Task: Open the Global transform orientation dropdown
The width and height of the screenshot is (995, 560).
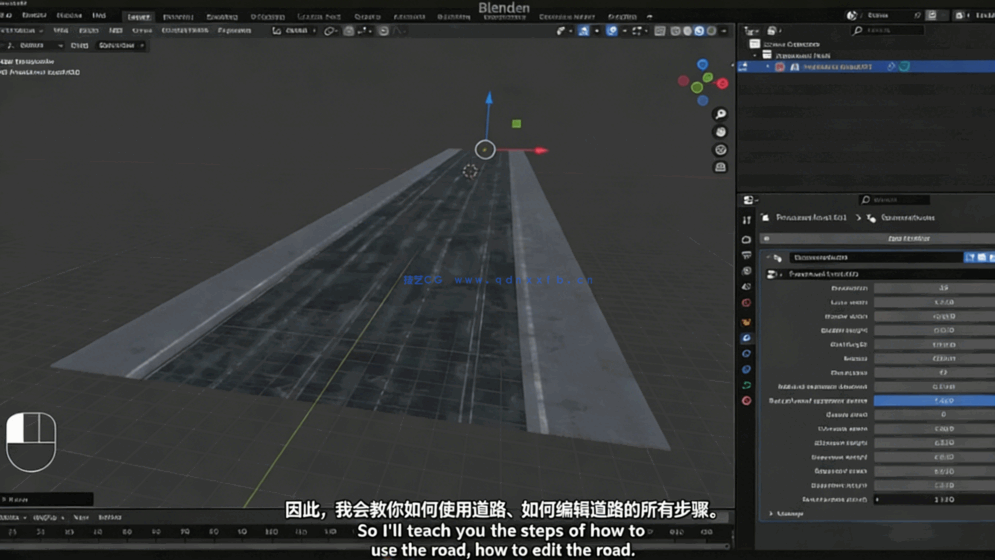Action: click(294, 30)
